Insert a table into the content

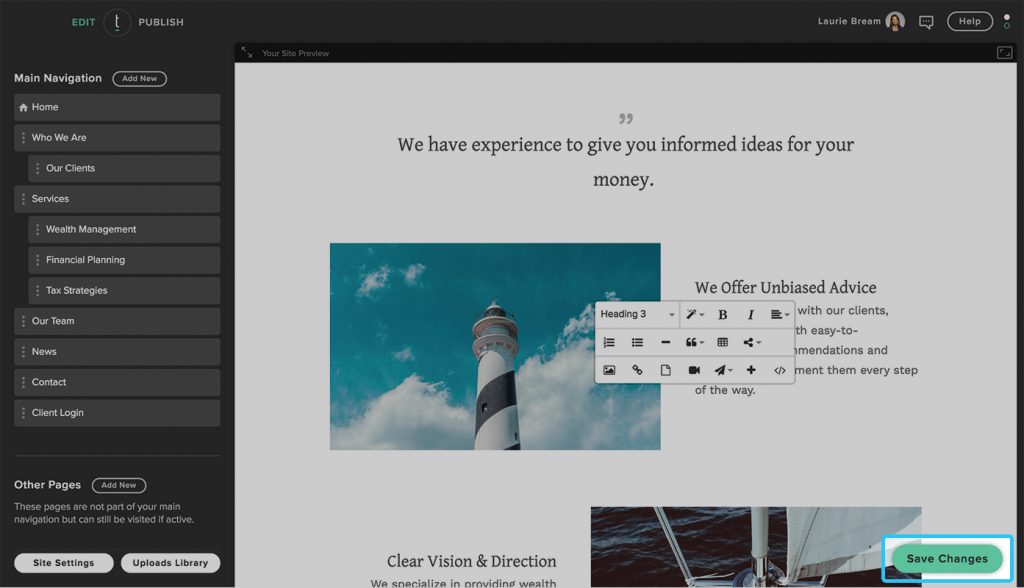tap(722, 342)
